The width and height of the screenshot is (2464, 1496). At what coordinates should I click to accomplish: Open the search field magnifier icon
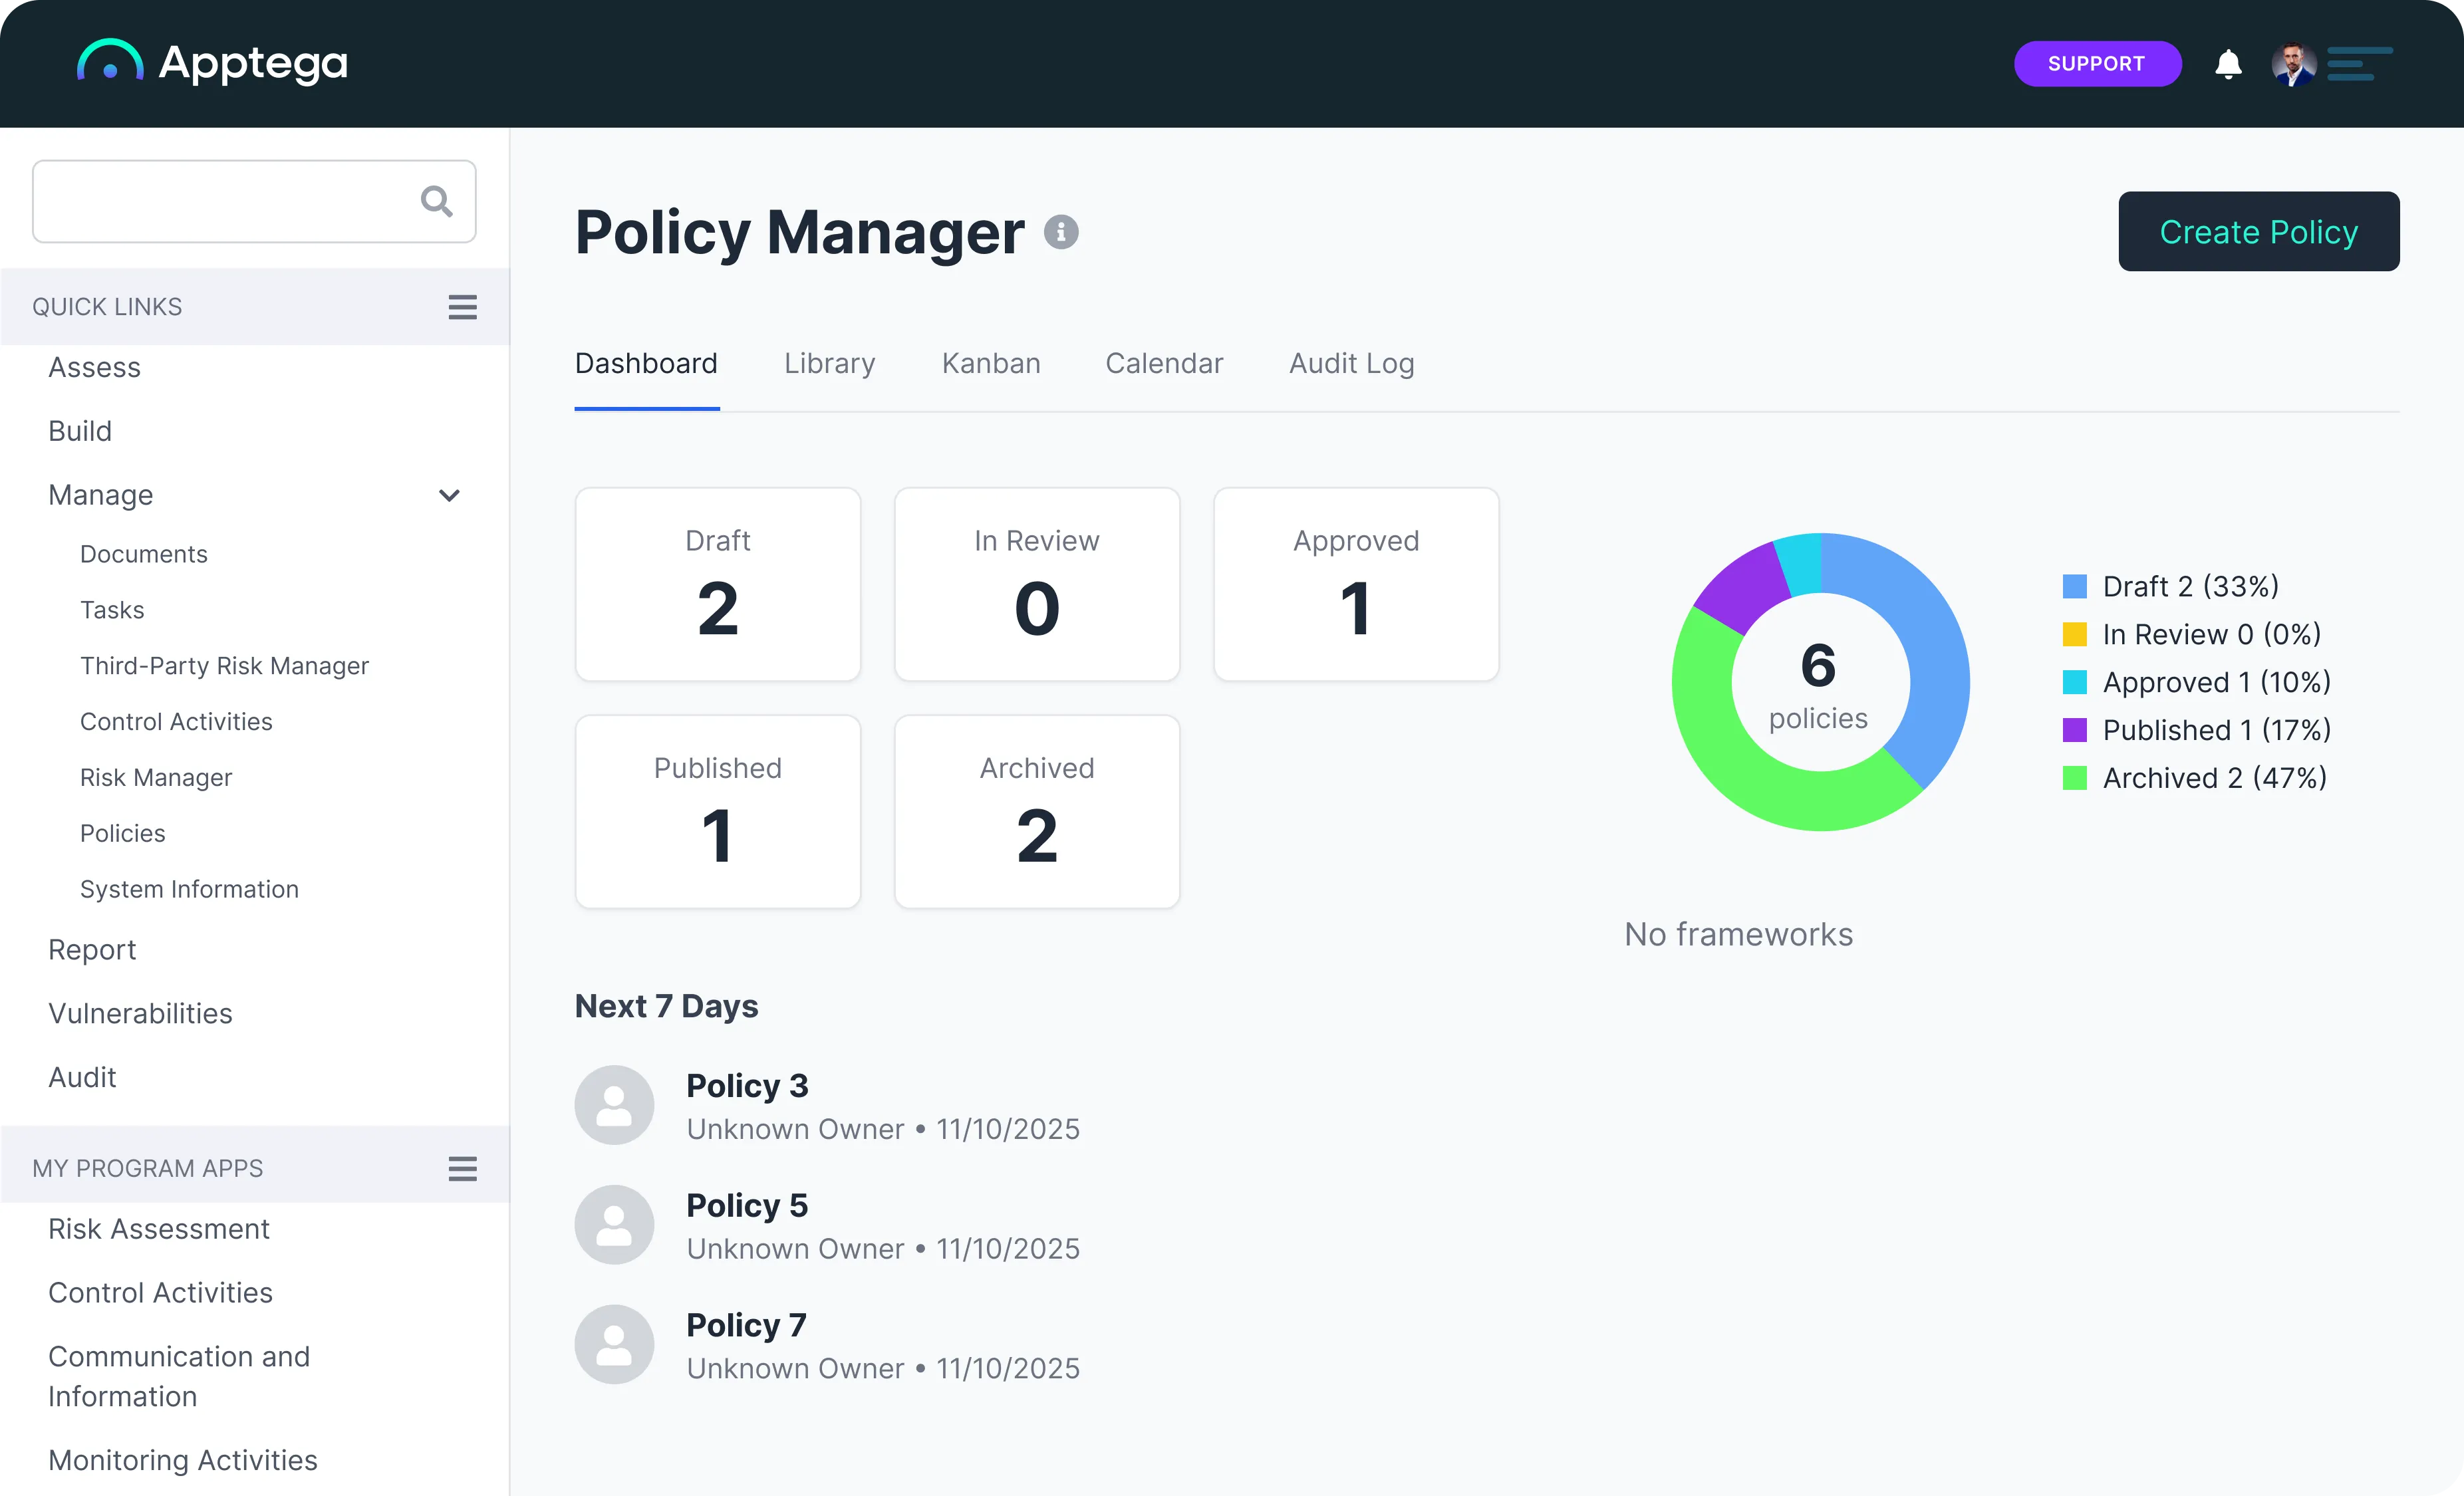tap(436, 201)
